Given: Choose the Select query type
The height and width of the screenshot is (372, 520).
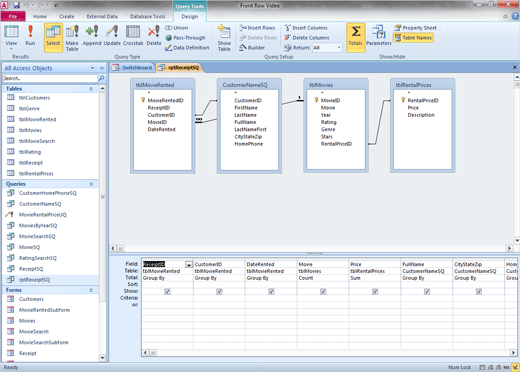Looking at the screenshot, I should pos(53,37).
